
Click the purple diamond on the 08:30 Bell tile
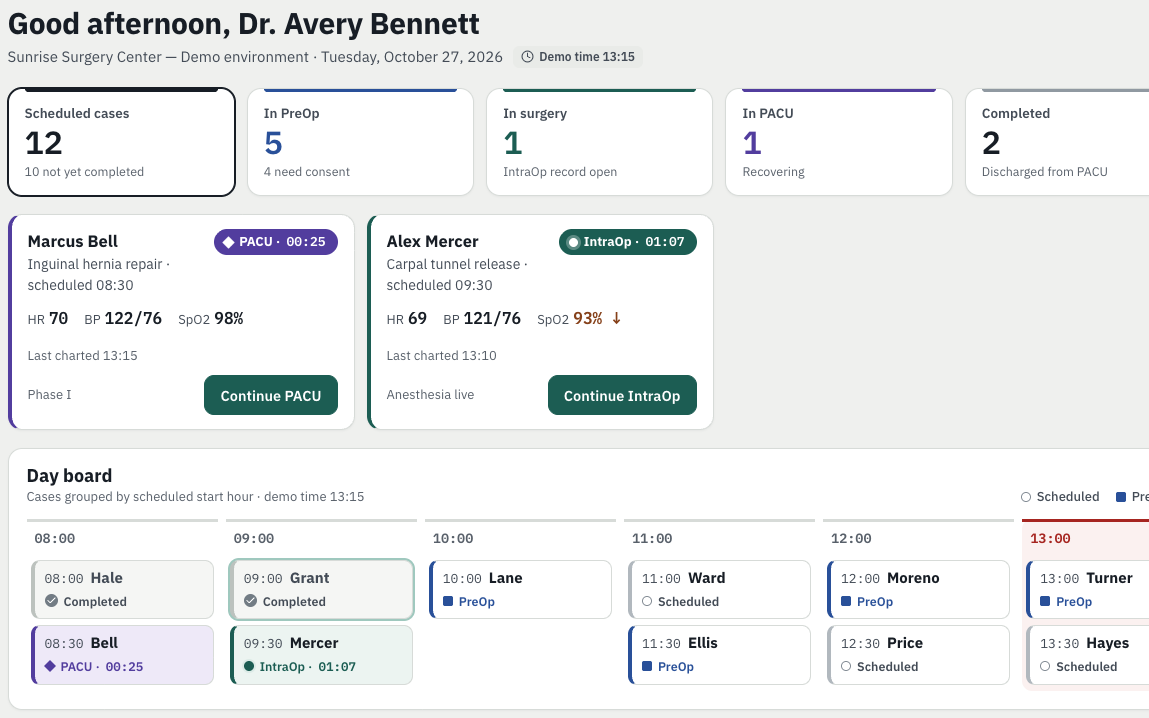pyautogui.click(x=50, y=666)
